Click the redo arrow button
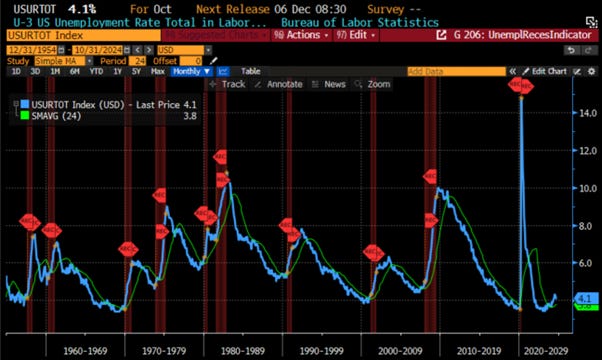 coord(588,50)
